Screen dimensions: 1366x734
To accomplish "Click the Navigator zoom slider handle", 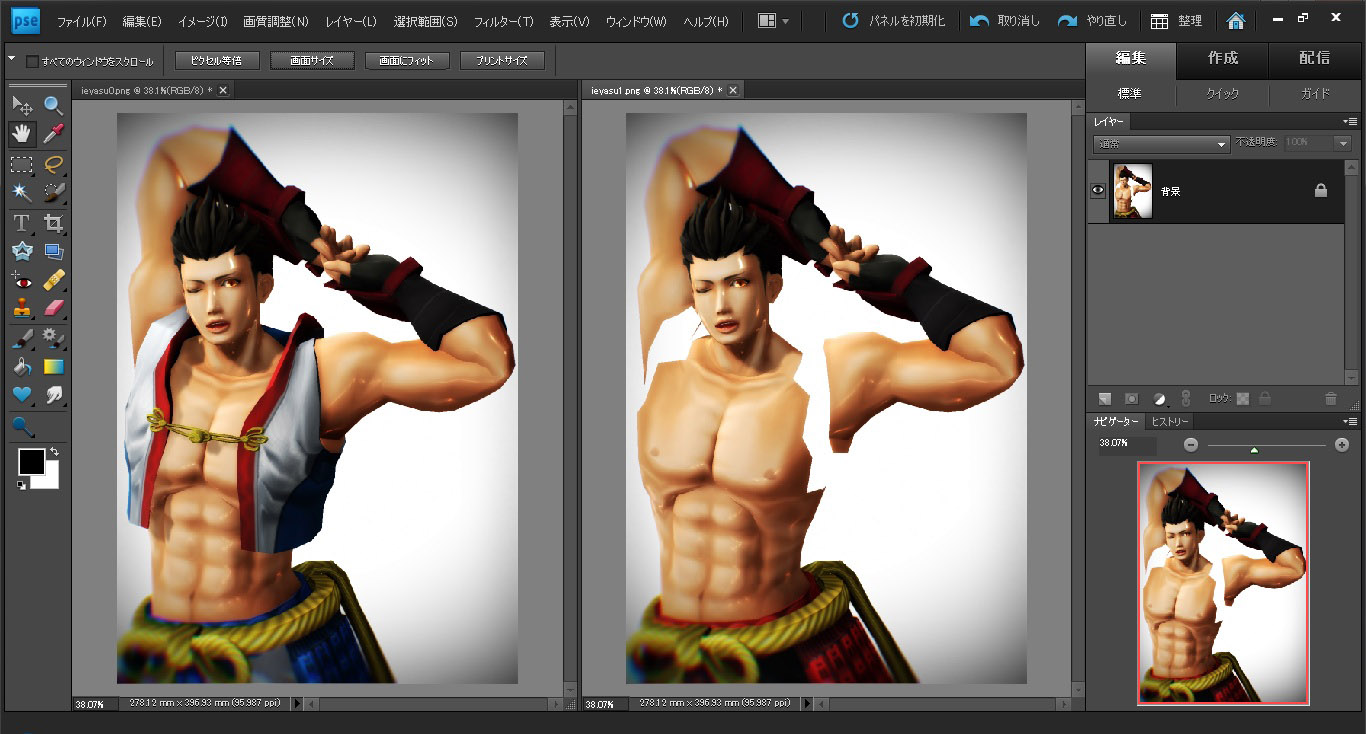I will point(1254,449).
